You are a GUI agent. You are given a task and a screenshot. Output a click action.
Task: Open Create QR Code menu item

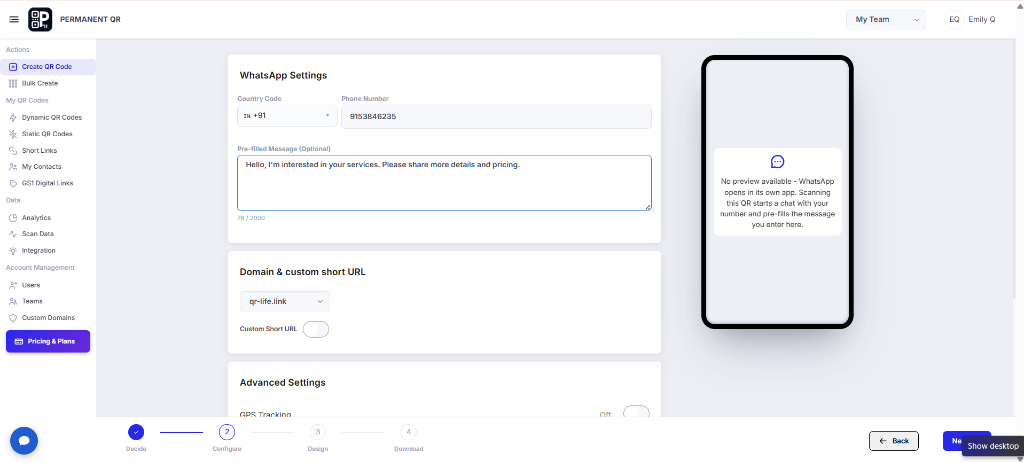(49, 67)
